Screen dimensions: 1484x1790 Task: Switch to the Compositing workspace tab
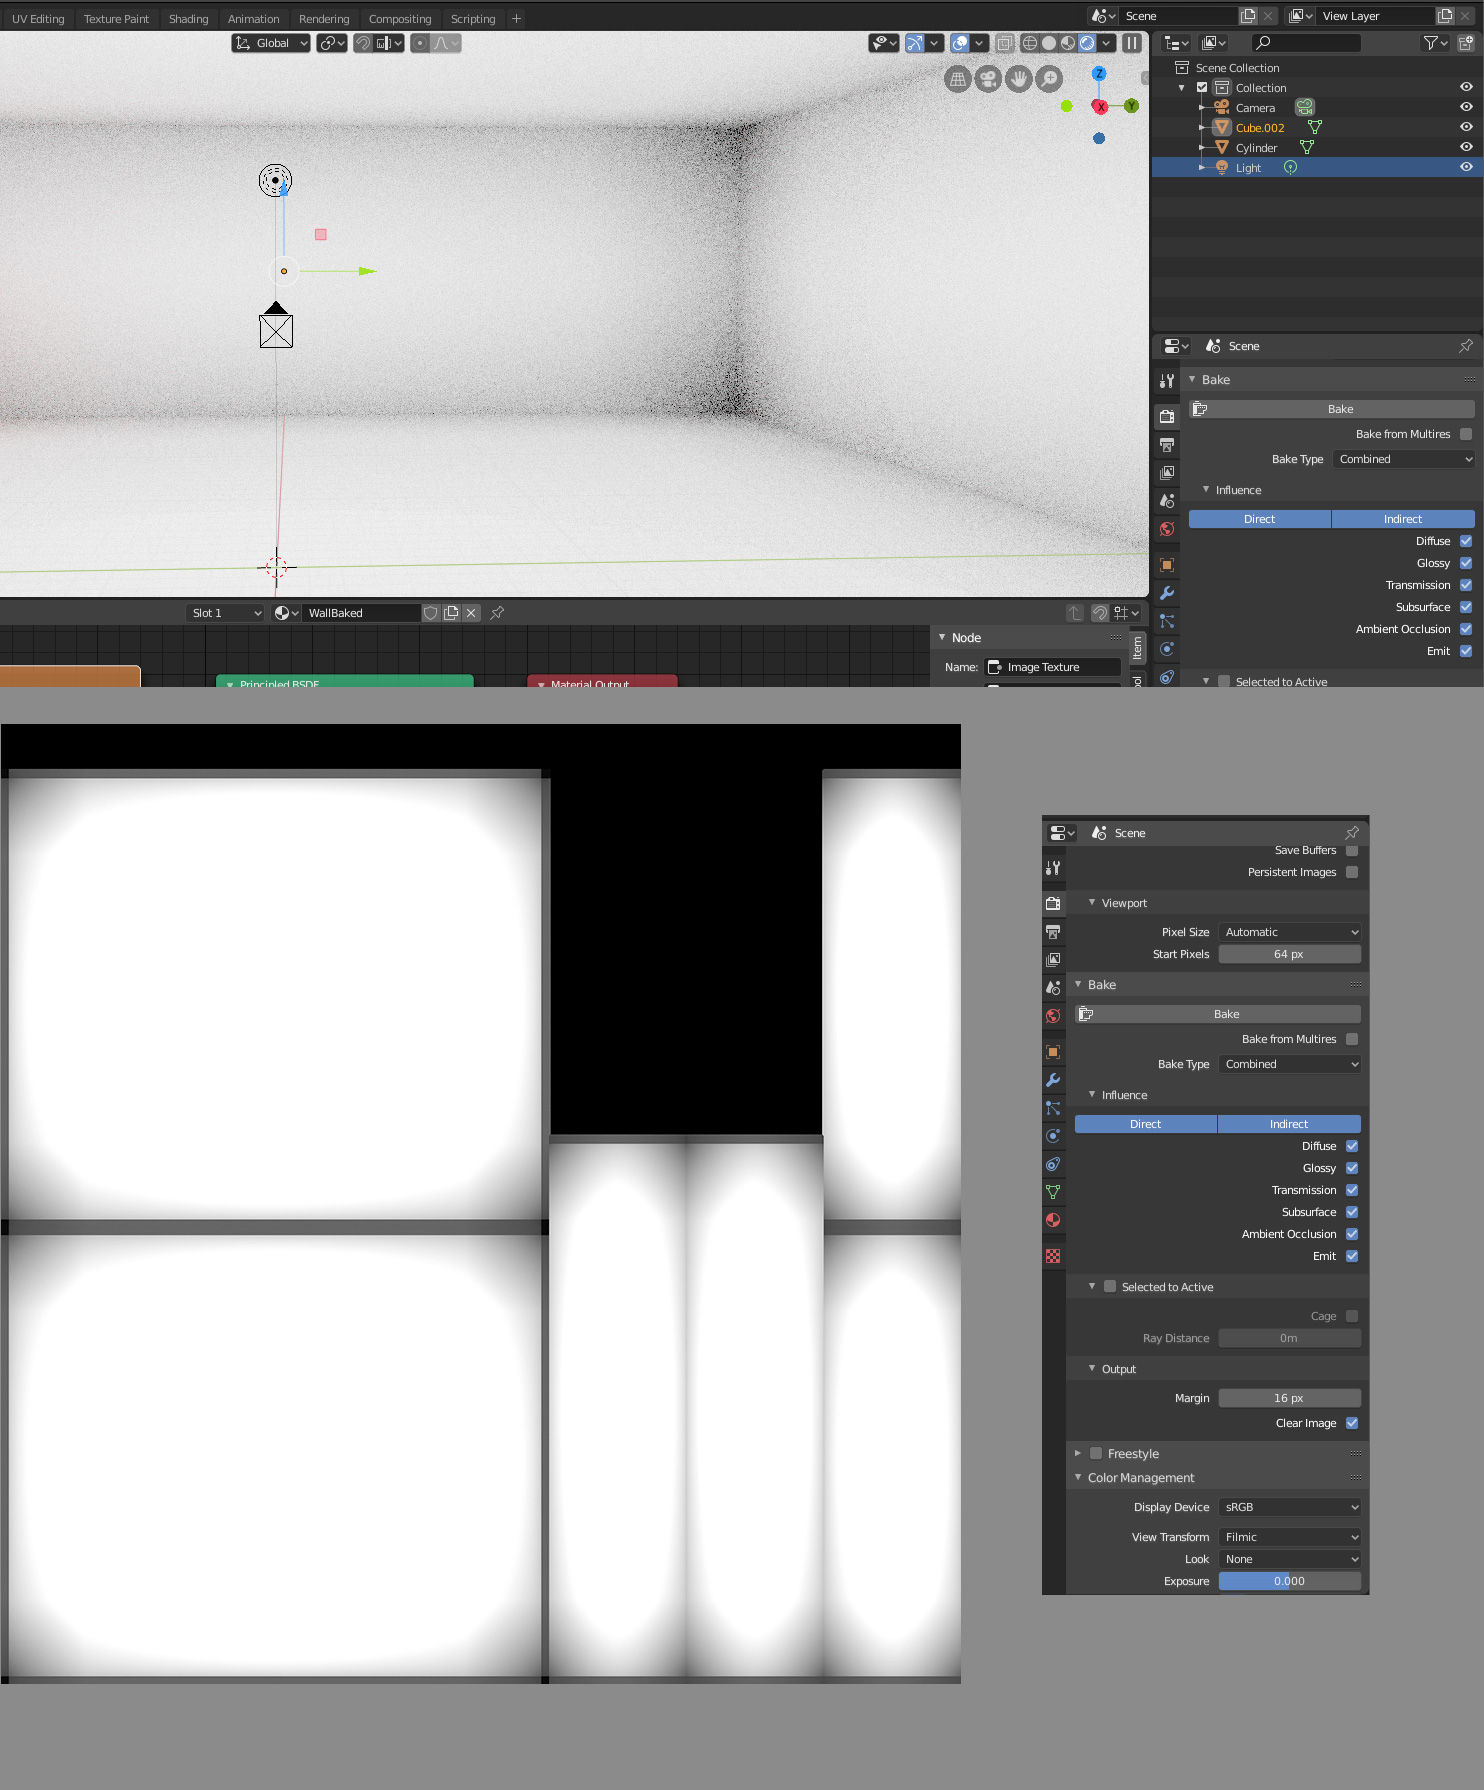coord(400,19)
